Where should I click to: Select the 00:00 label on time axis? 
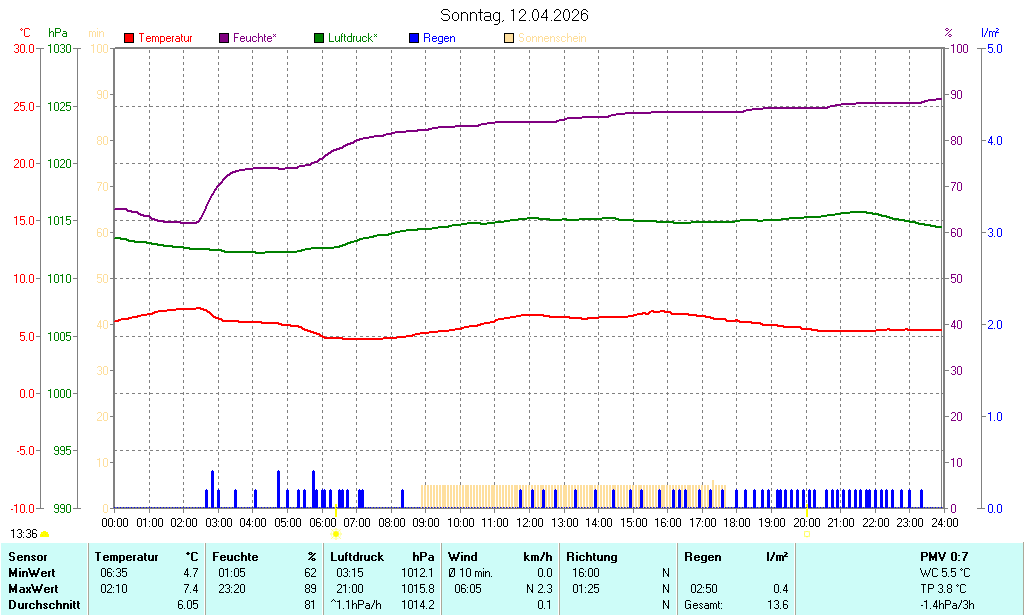(115, 522)
